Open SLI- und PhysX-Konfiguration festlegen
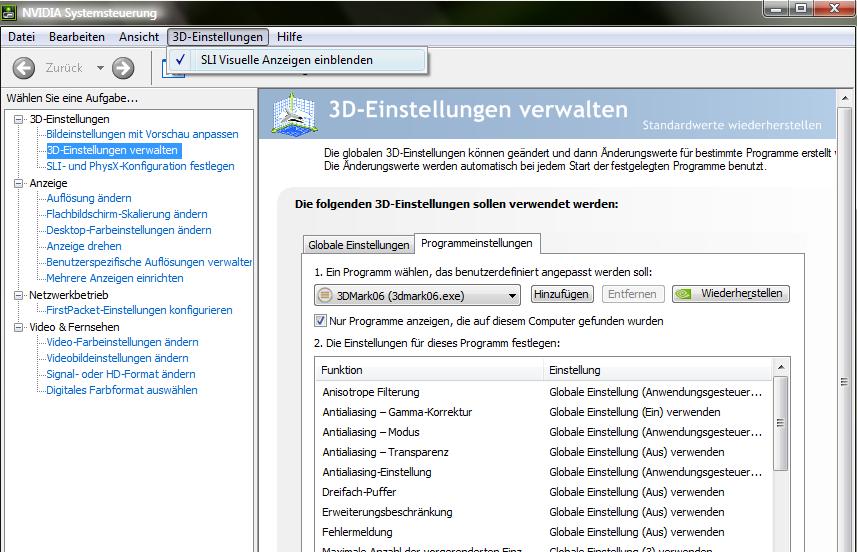 point(140,166)
